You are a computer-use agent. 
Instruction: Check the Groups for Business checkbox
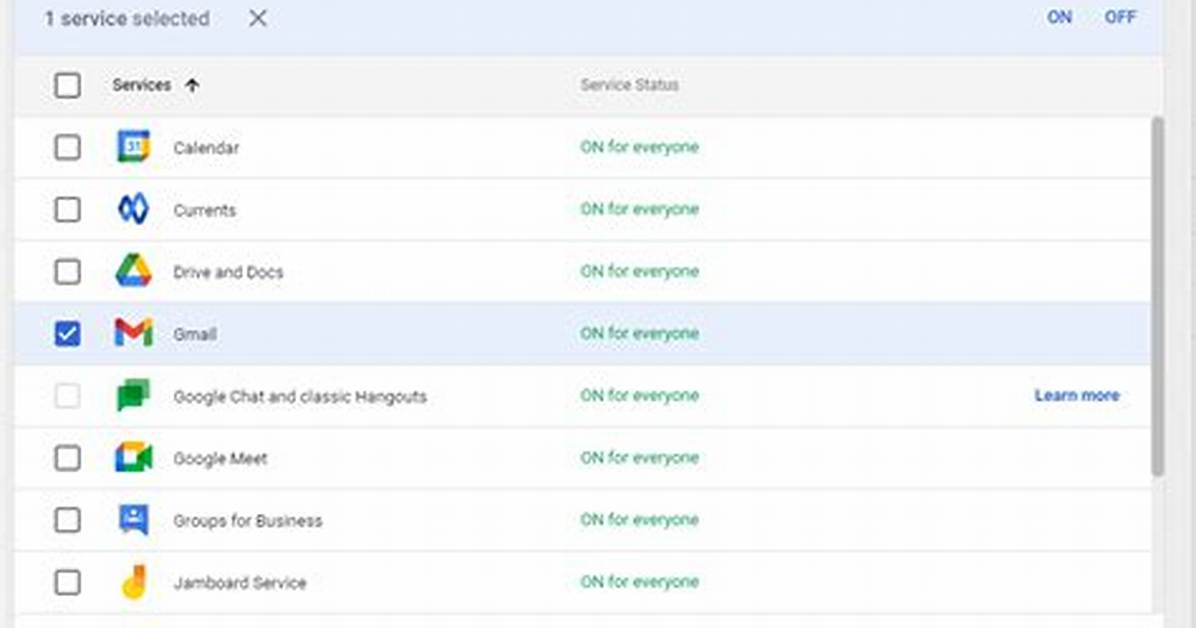click(x=67, y=520)
